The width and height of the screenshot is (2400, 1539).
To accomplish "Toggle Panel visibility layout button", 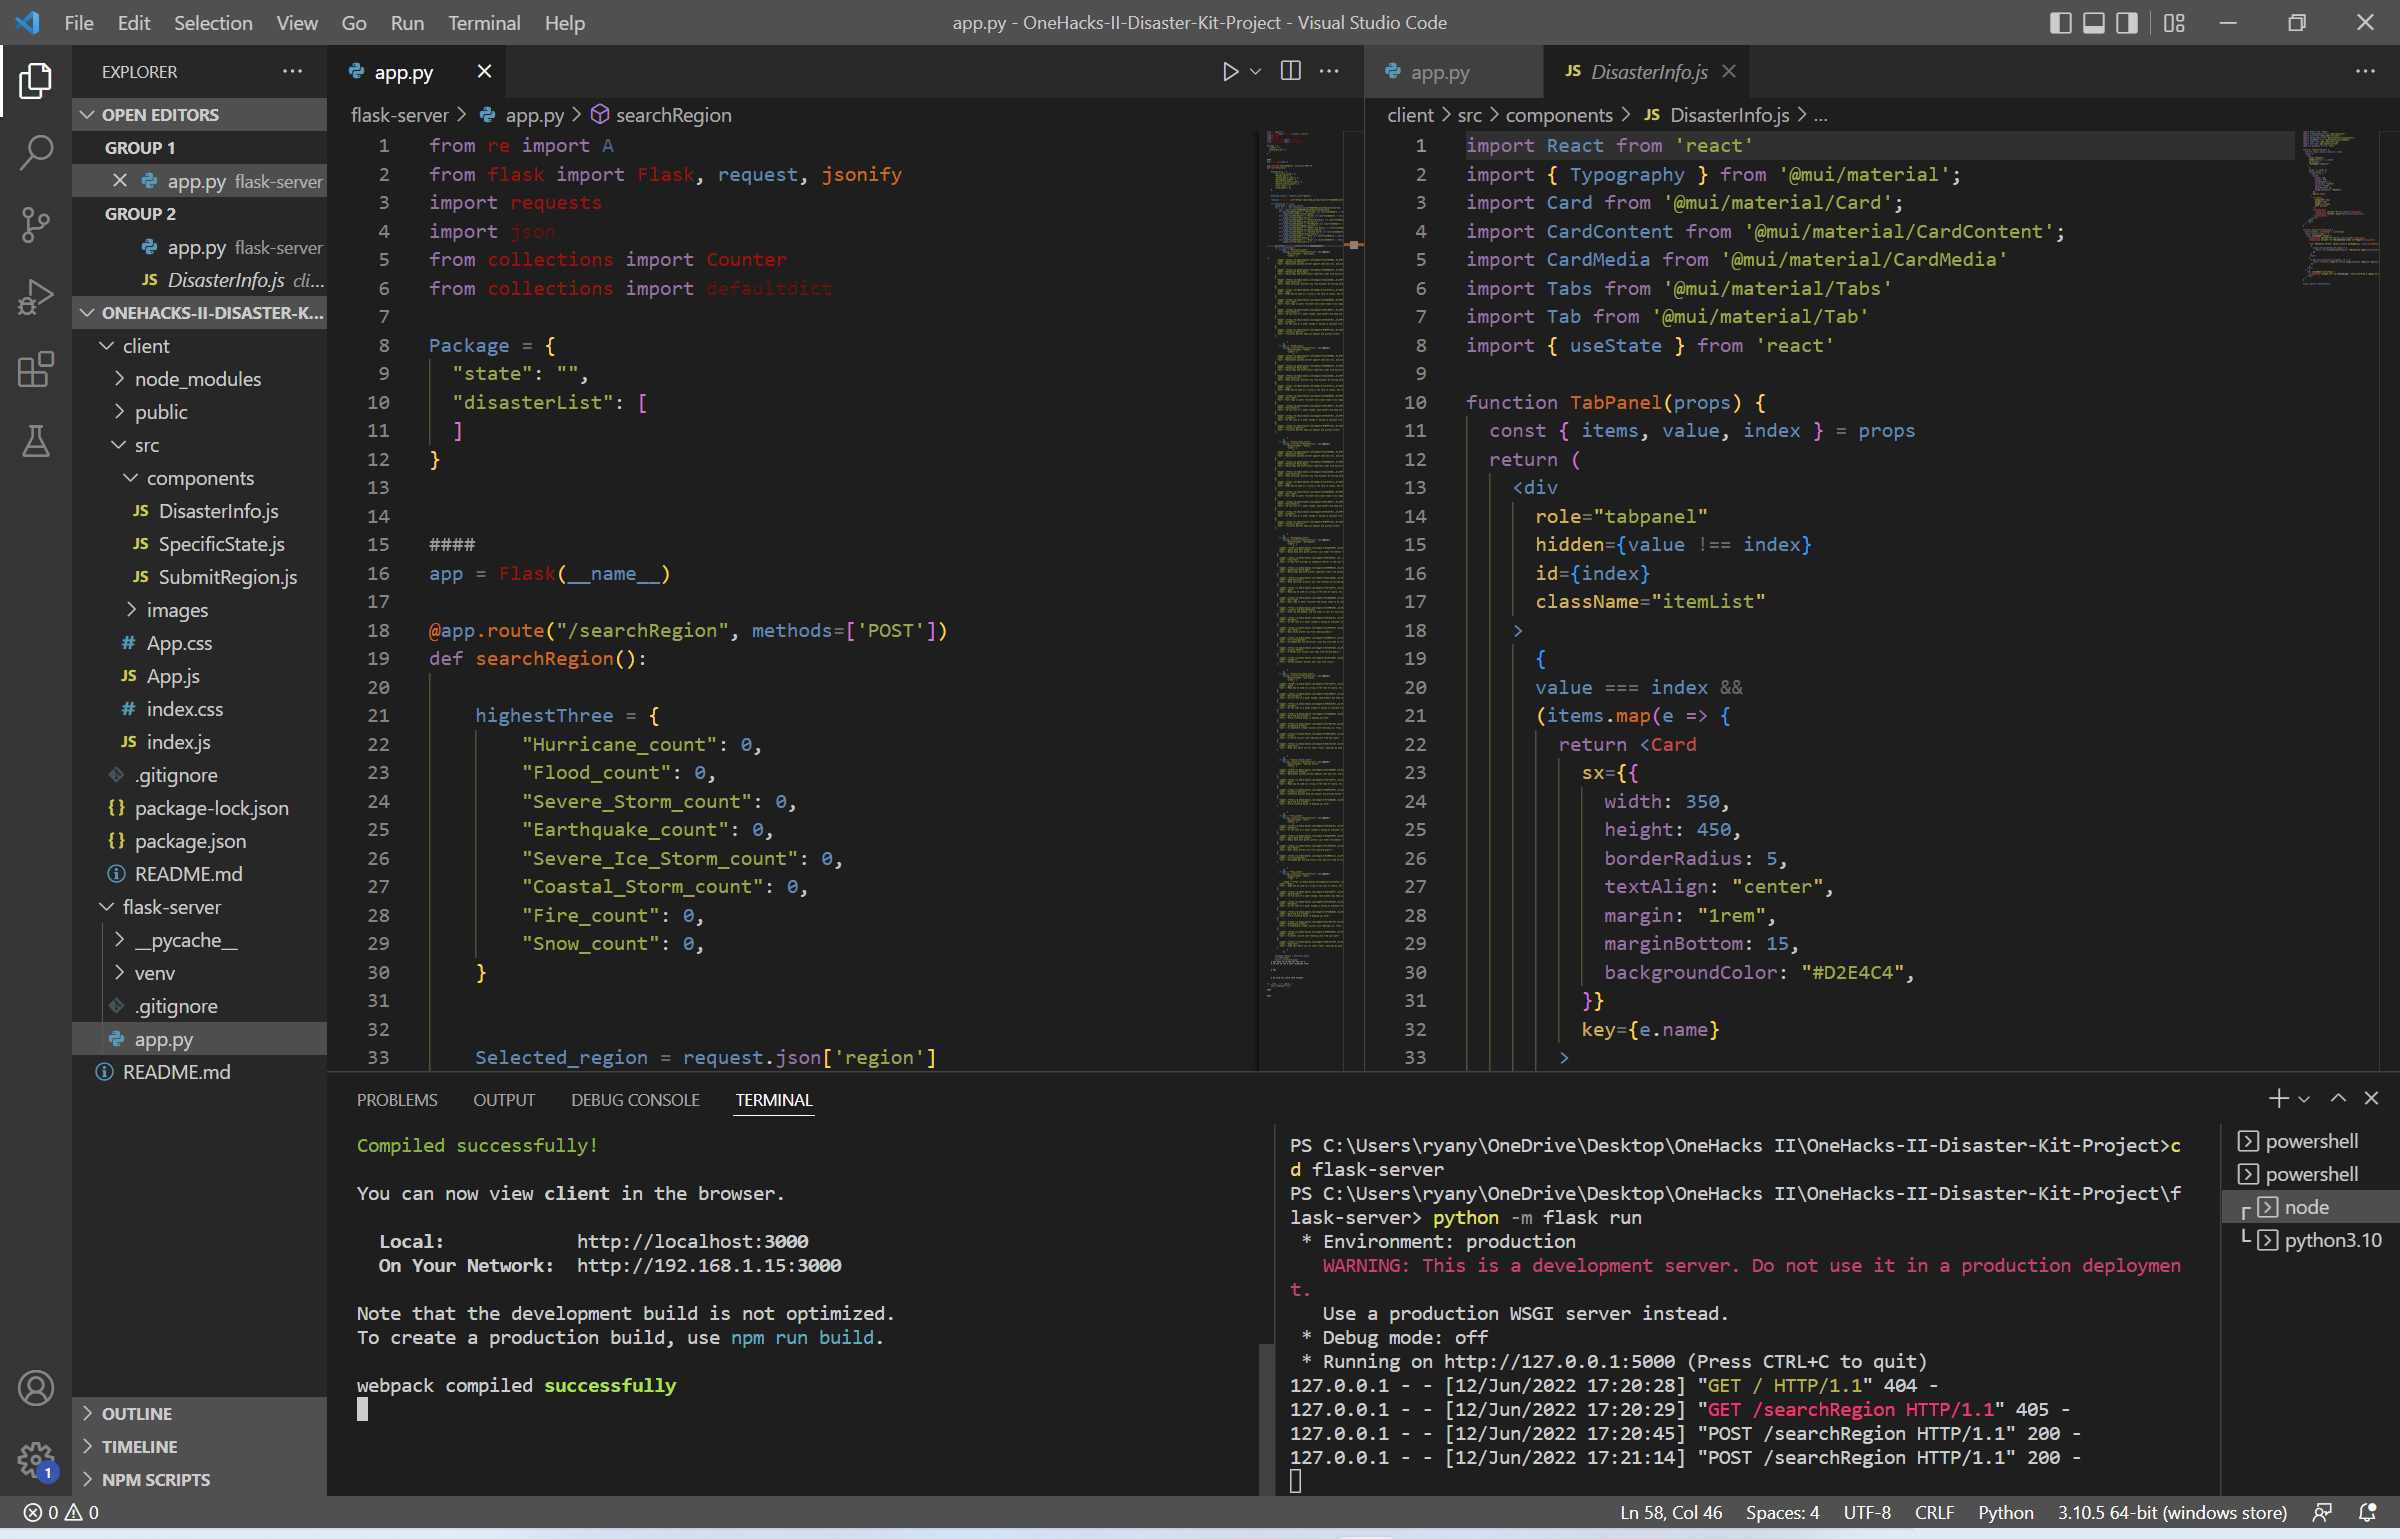I will pyautogui.click(x=2094, y=23).
